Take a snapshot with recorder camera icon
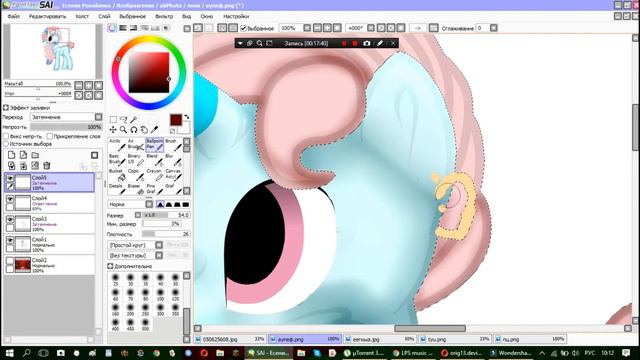Screen dimensions: 640x360 click(367, 43)
